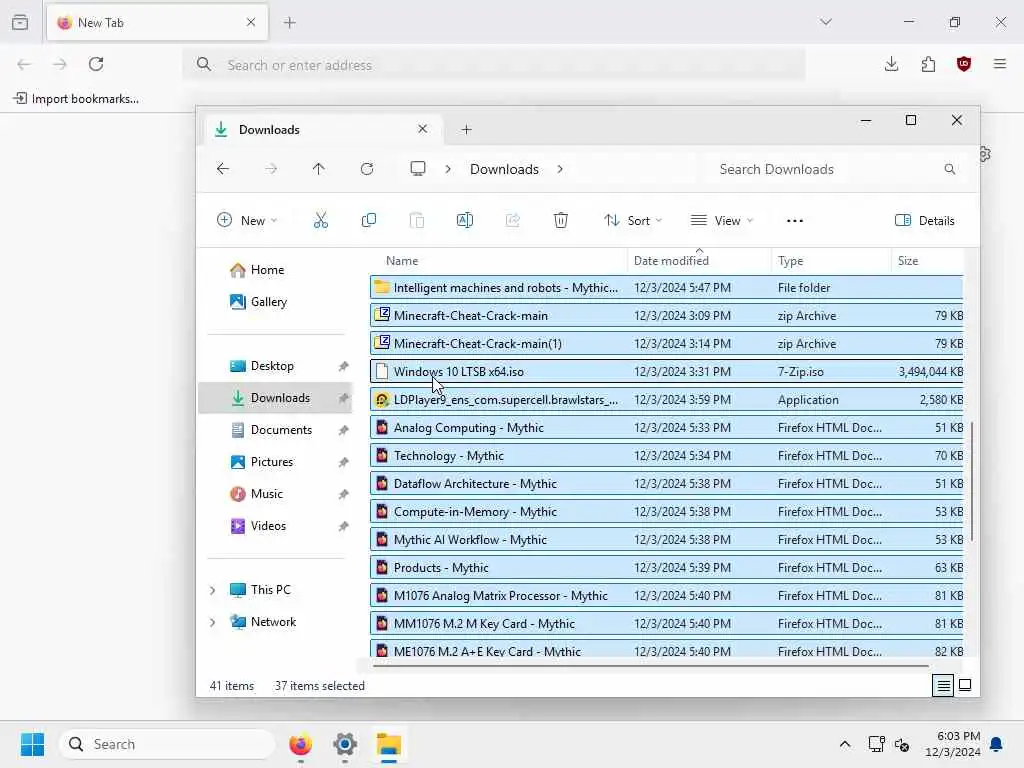Open a new Firefox tab
Screen dimensions: 1024x768
pyautogui.click(x=290, y=23)
